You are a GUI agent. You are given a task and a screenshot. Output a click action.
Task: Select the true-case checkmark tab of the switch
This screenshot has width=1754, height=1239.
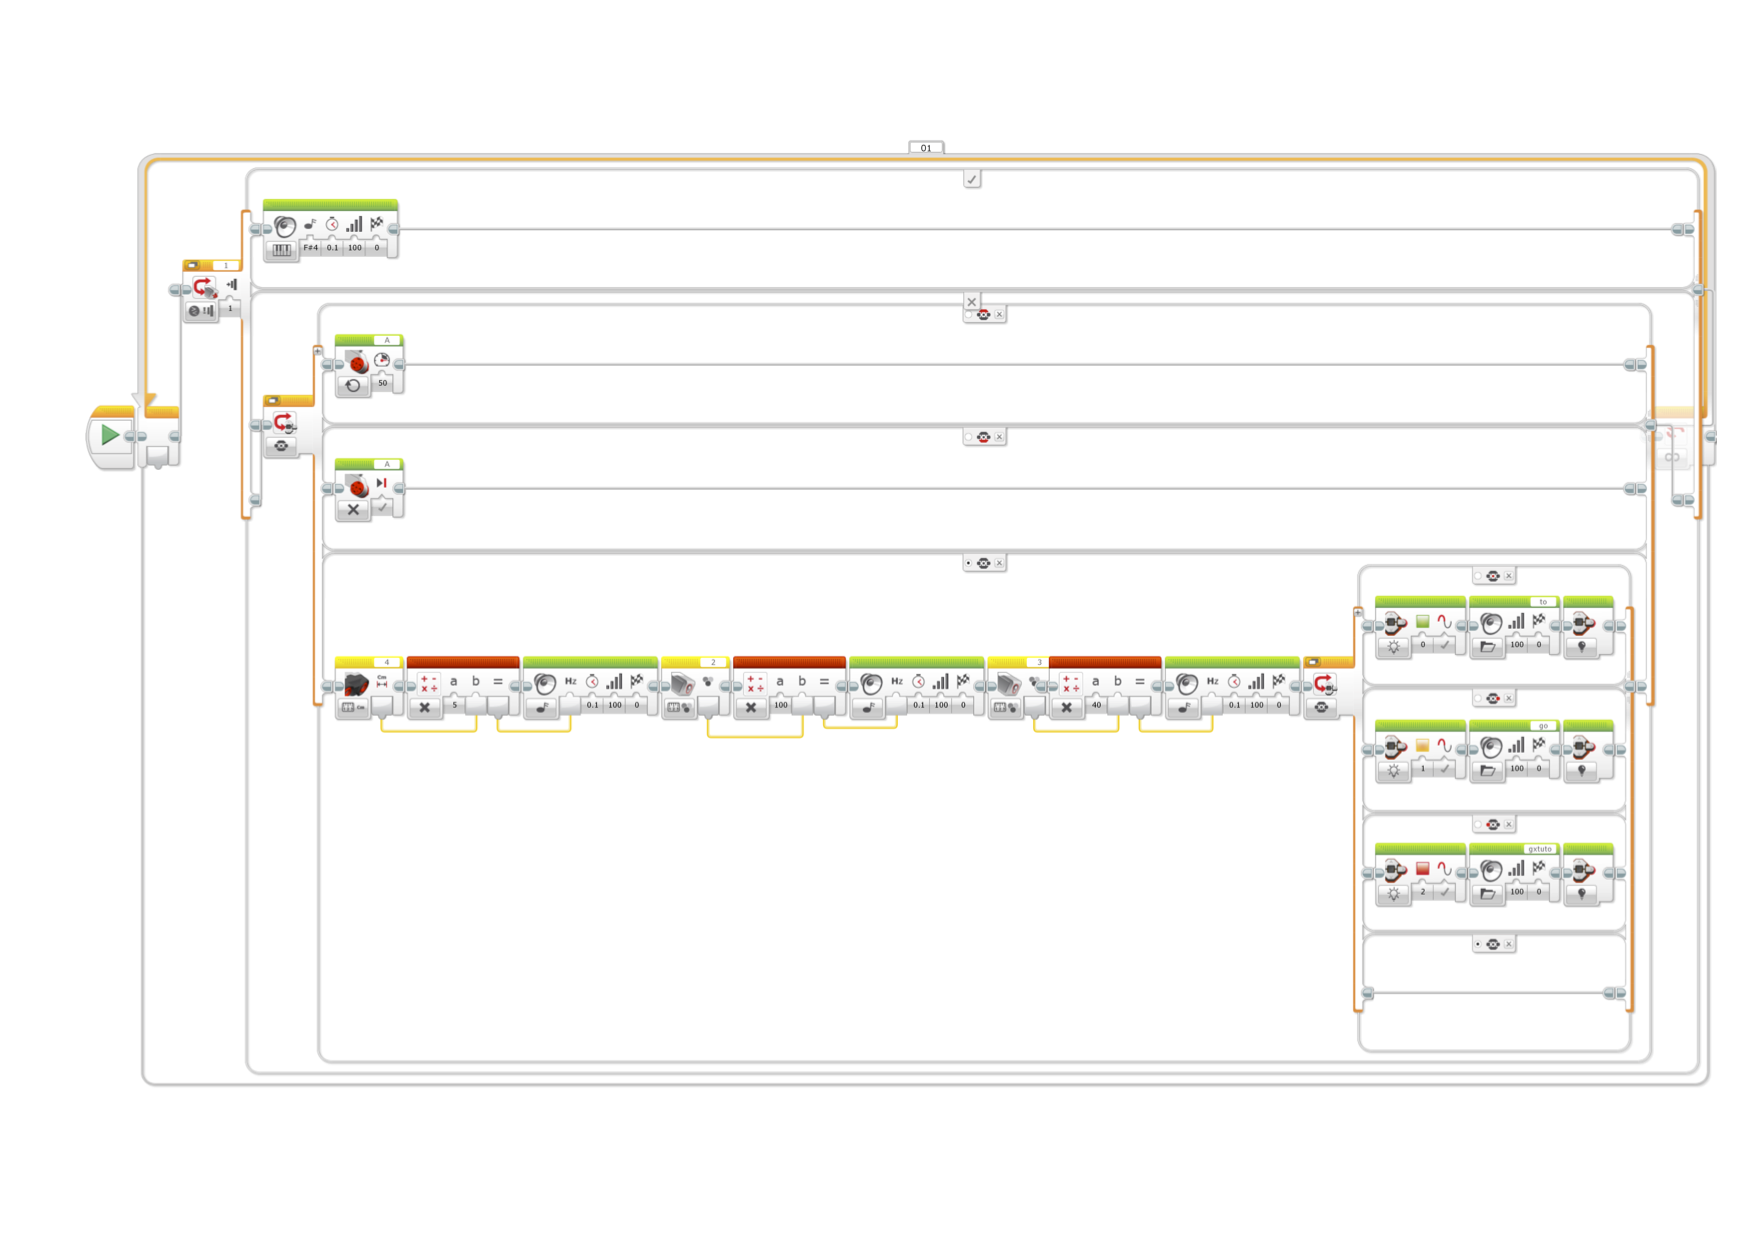pyautogui.click(x=972, y=179)
